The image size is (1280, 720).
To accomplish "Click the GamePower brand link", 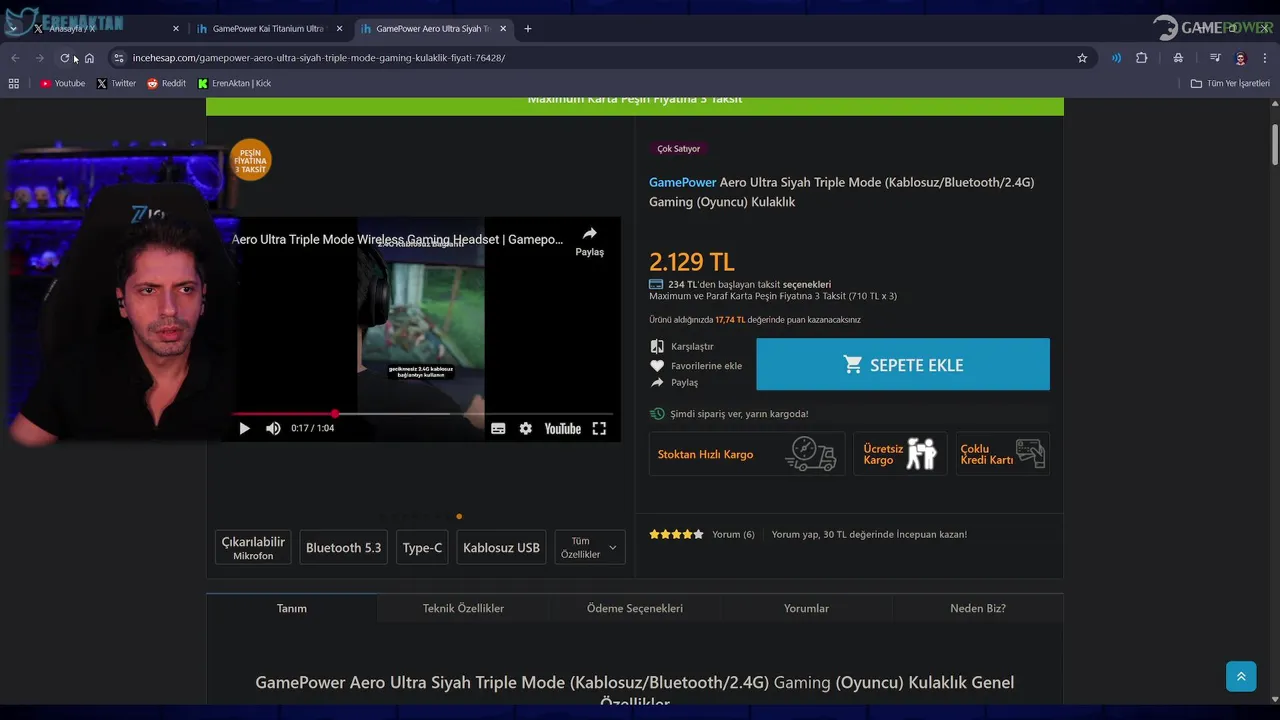I will point(683,182).
